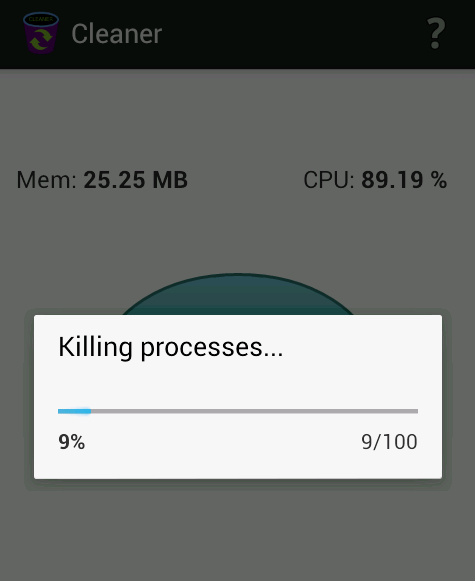Viewport: 475px width, 581px height.
Task: Tap the CPU: label text
Action: pyautogui.click(x=329, y=180)
